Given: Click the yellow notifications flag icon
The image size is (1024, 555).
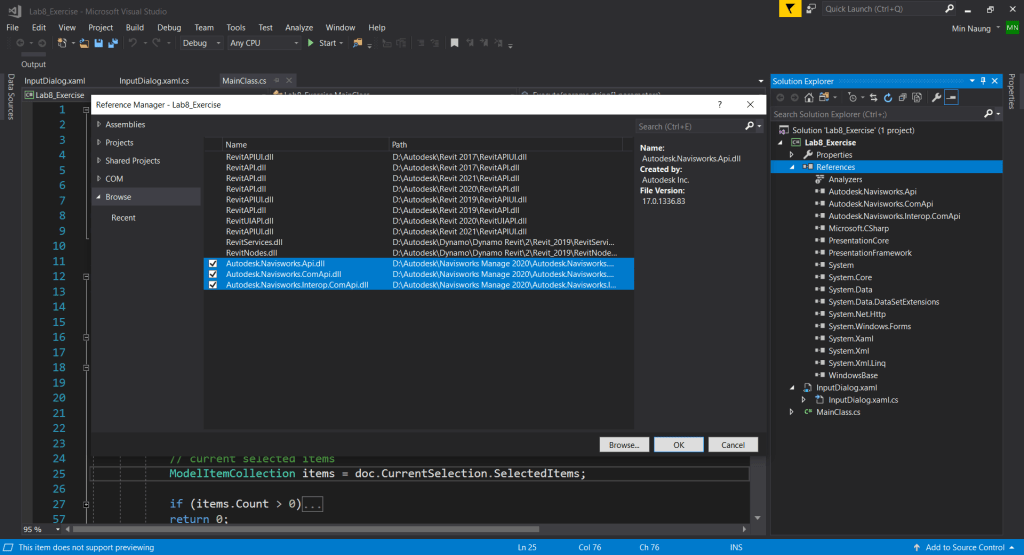Looking at the screenshot, I should point(790,9).
